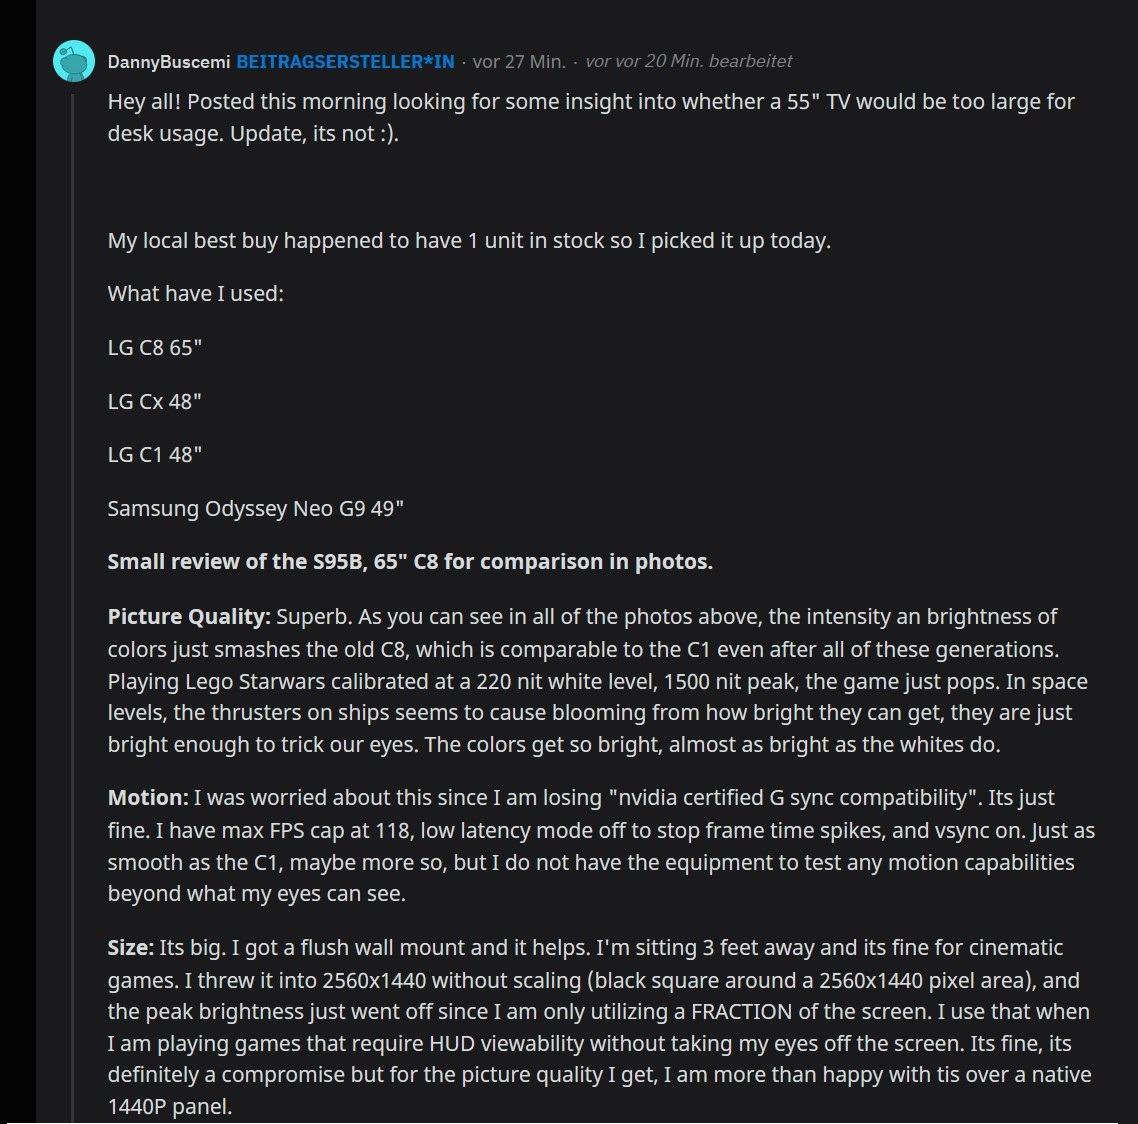Click the '1440P panel.' closing line

[170, 1107]
